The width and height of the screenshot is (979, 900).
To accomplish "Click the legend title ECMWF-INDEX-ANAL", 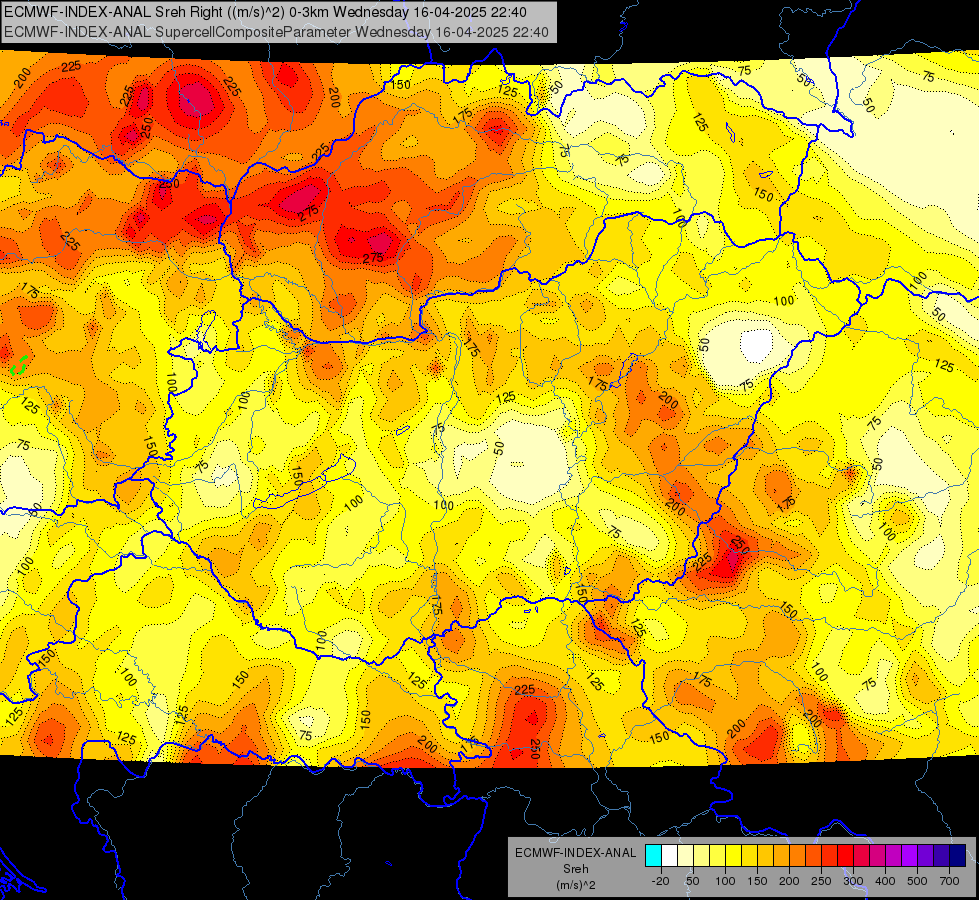I will (576, 853).
